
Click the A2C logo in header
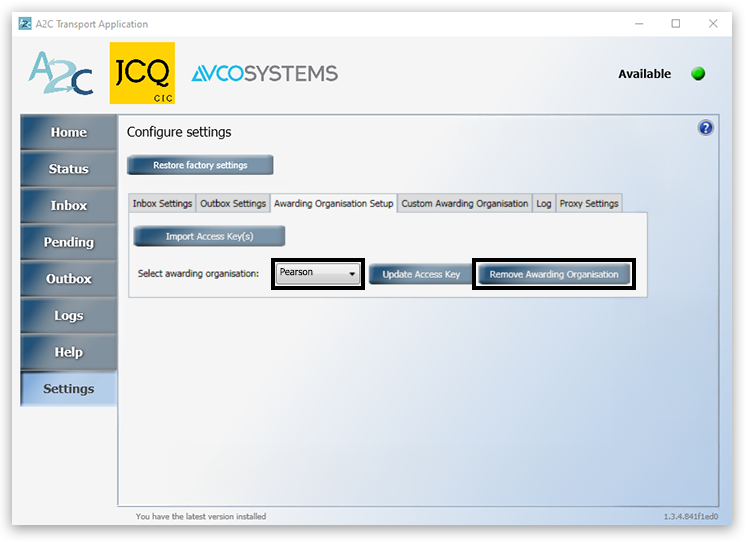point(60,74)
